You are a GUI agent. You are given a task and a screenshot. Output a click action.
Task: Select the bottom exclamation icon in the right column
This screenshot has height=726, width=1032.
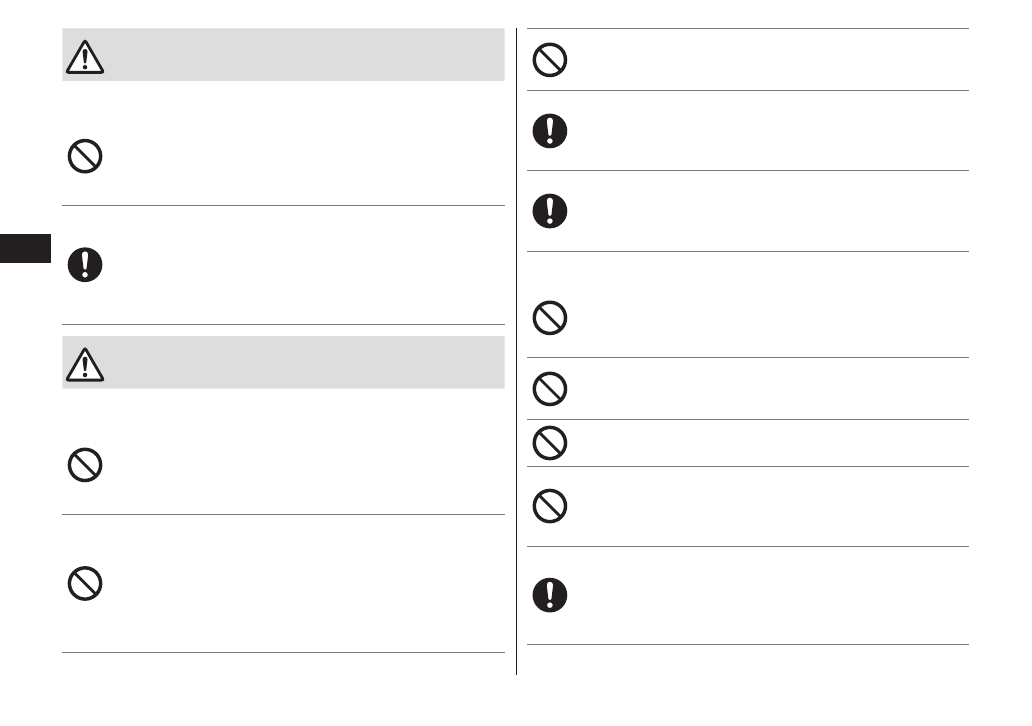[x=550, y=595]
